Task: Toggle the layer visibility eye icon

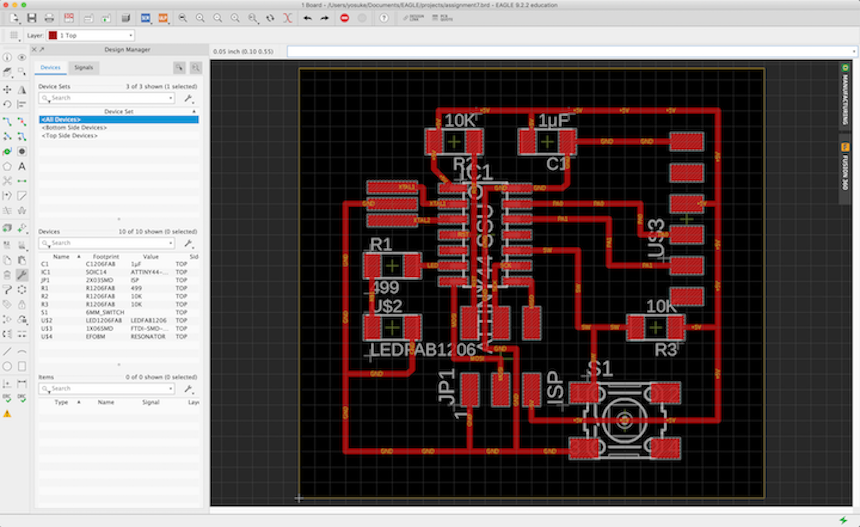Action: pos(21,57)
